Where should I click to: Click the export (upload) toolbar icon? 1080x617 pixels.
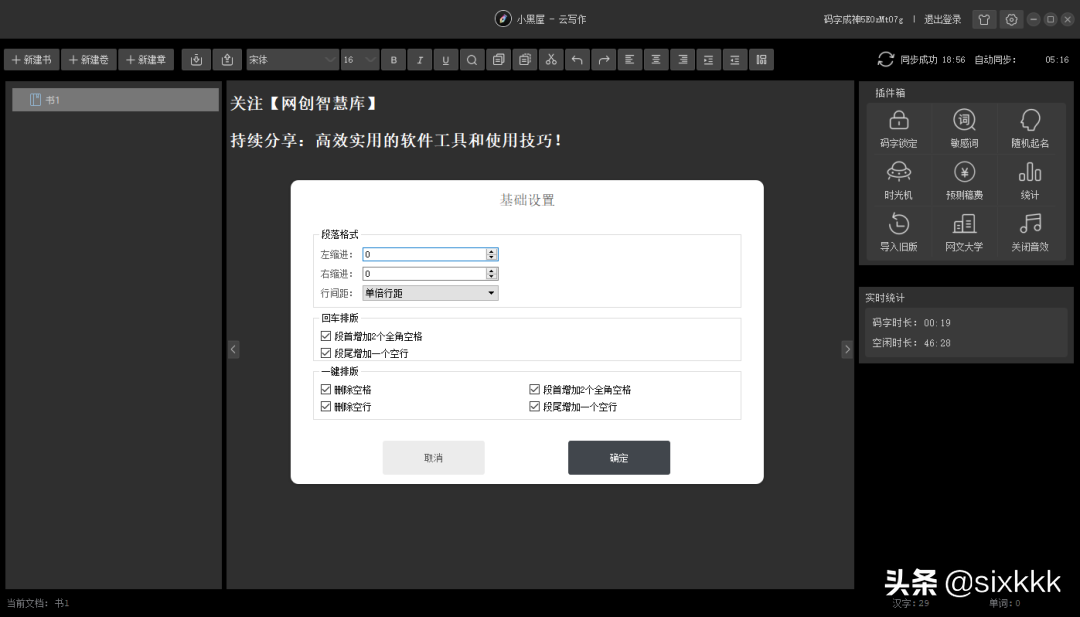pos(227,60)
